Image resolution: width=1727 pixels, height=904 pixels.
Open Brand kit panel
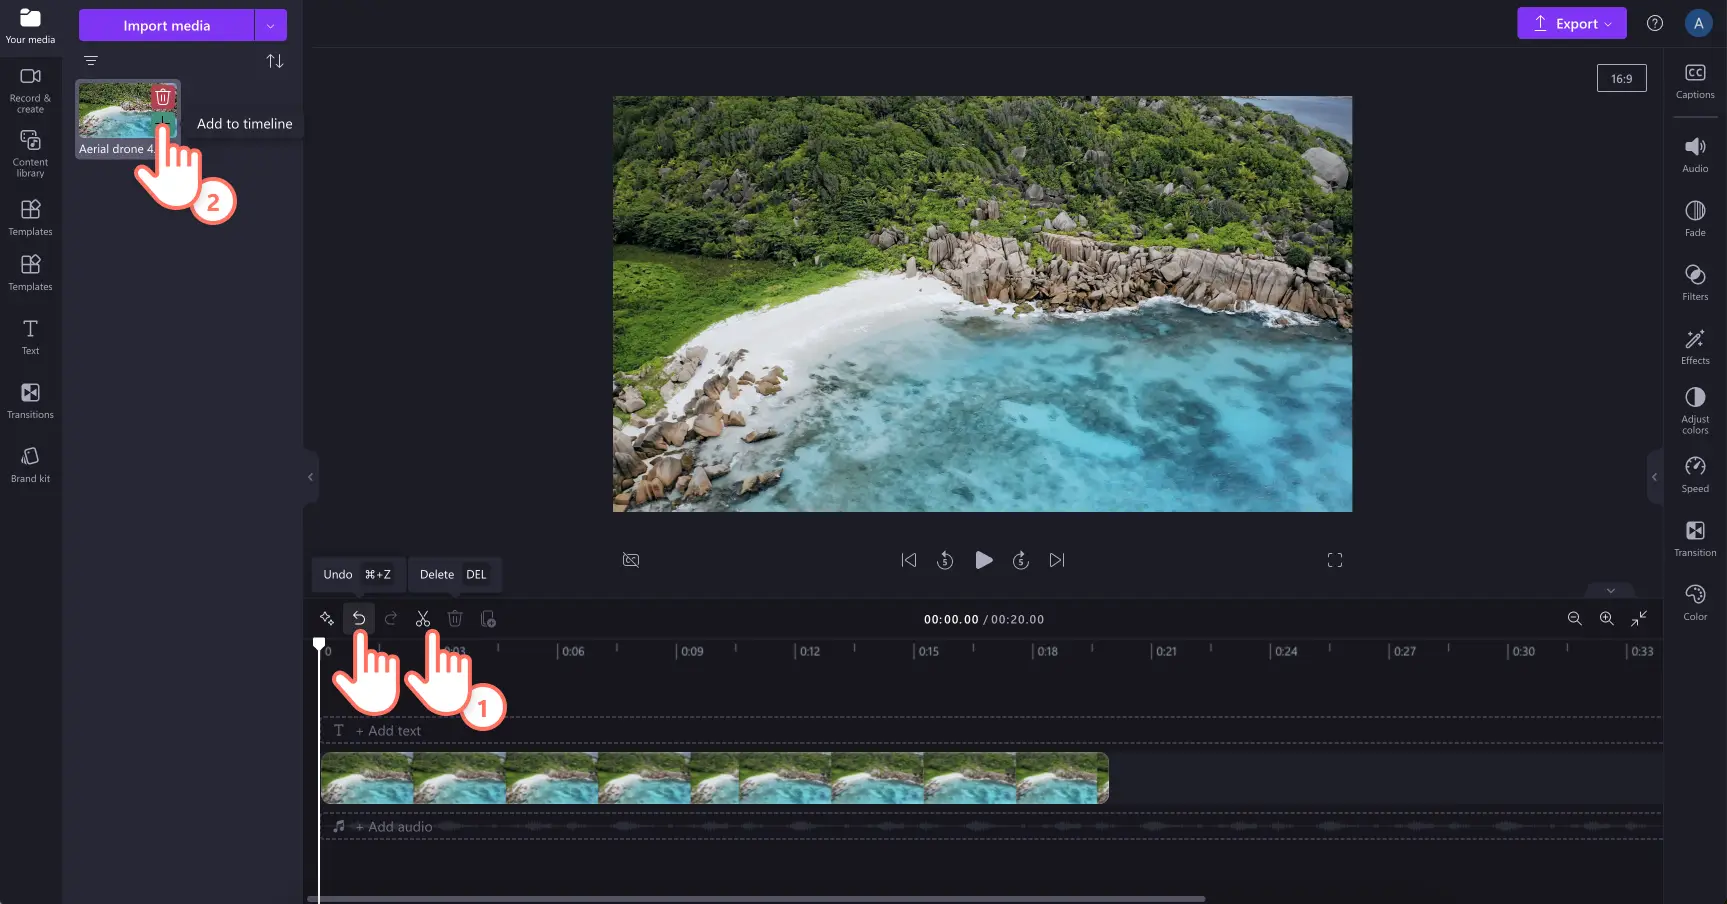point(30,465)
